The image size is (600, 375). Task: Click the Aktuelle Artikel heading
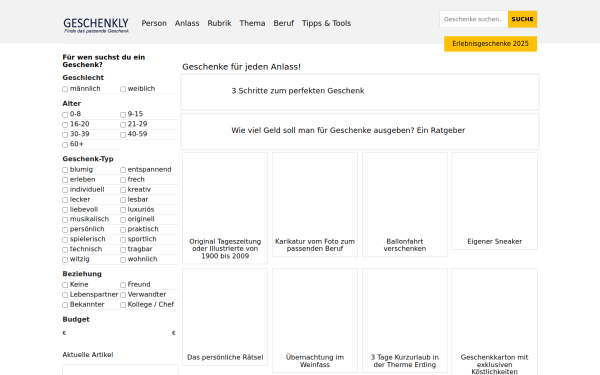[88, 355]
